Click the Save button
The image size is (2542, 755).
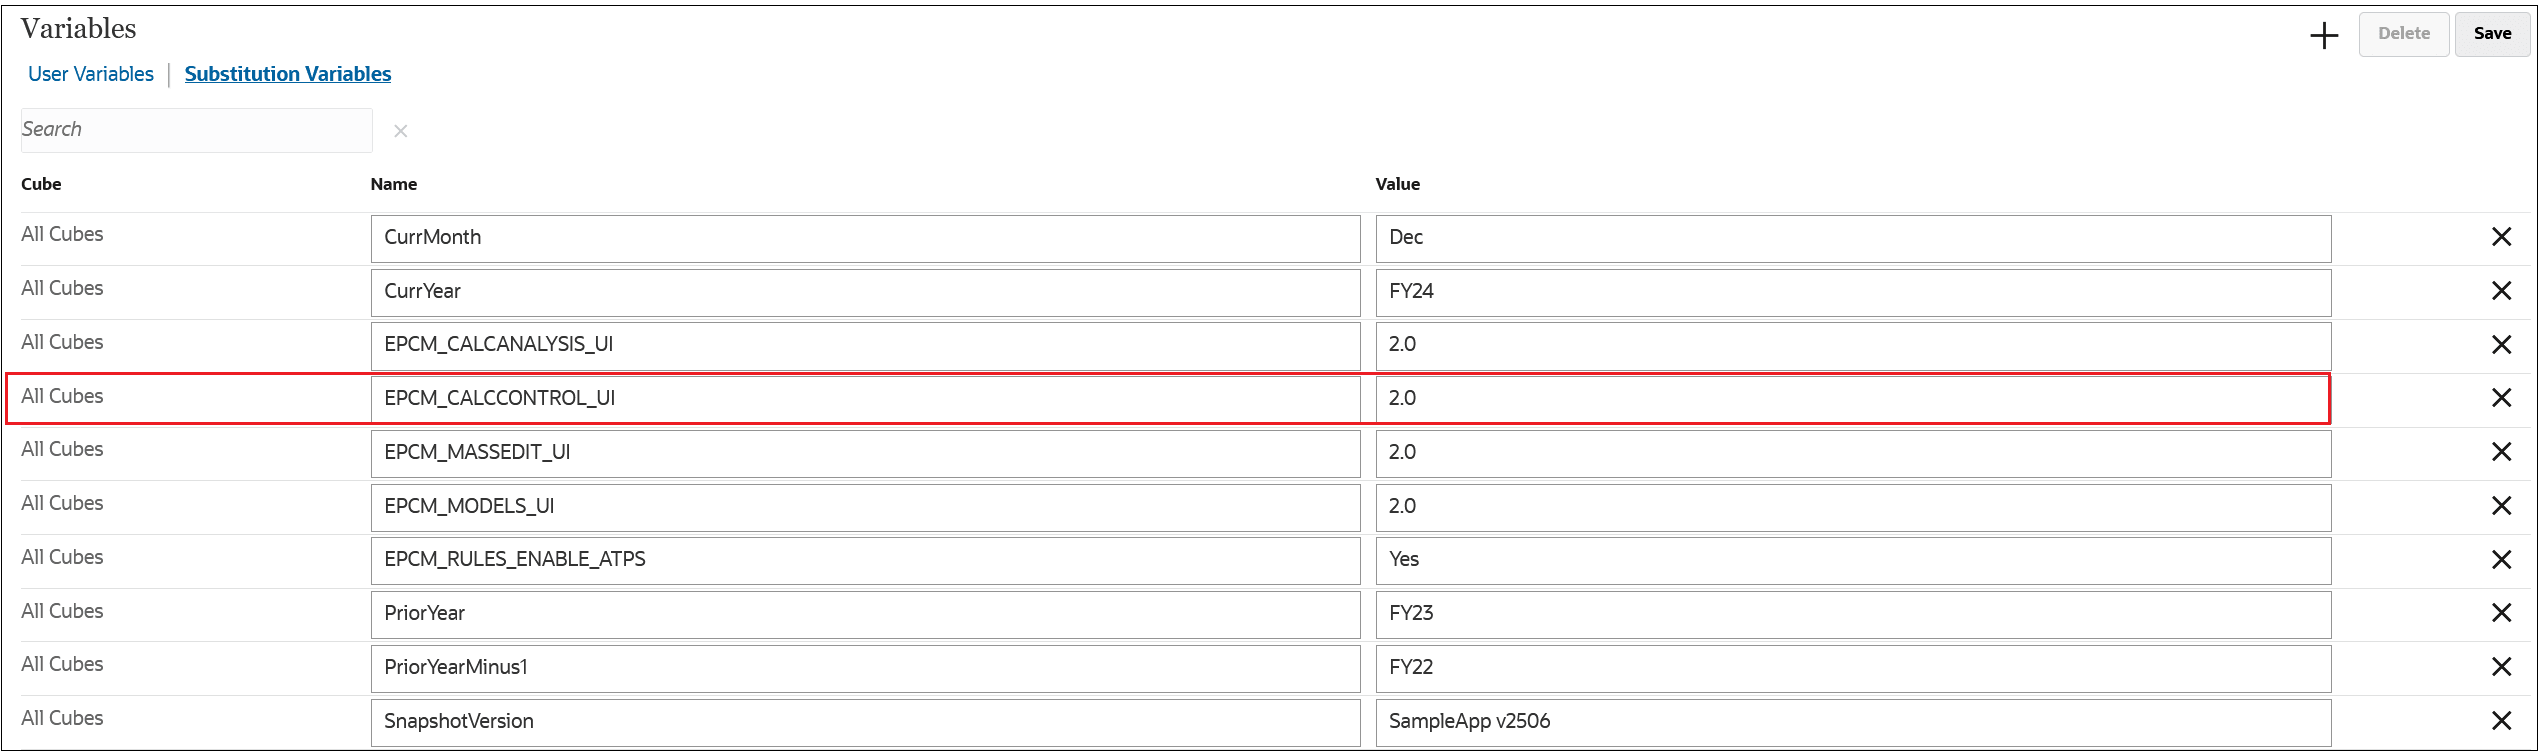point(2492,33)
